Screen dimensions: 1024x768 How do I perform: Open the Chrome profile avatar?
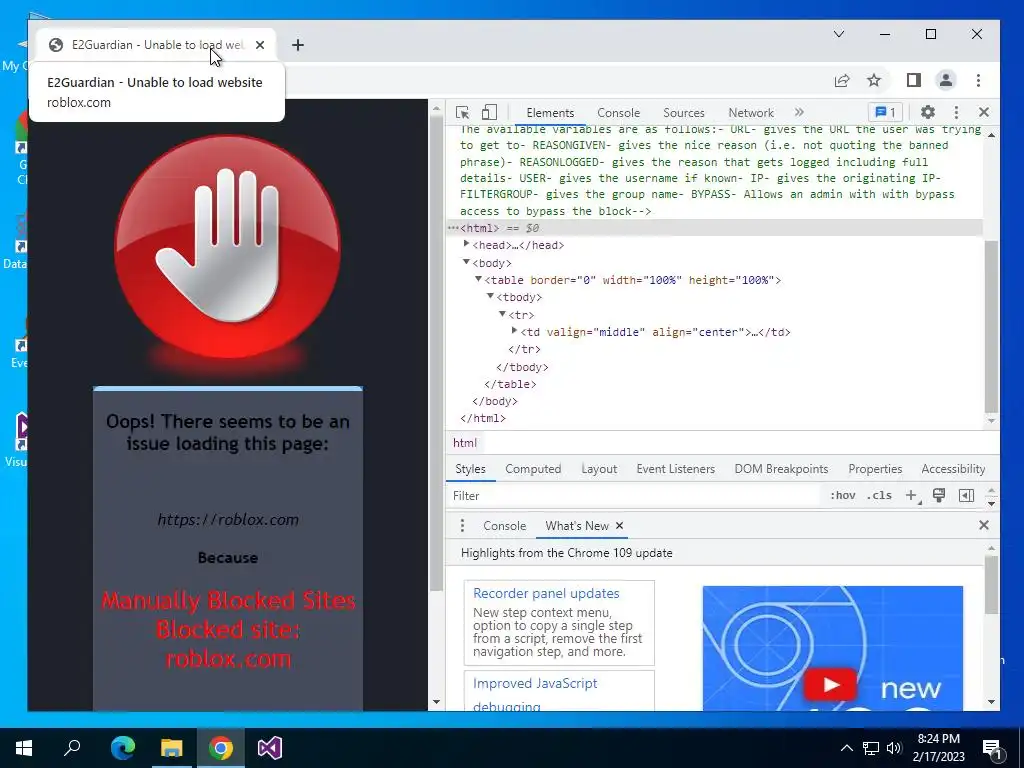point(946,80)
